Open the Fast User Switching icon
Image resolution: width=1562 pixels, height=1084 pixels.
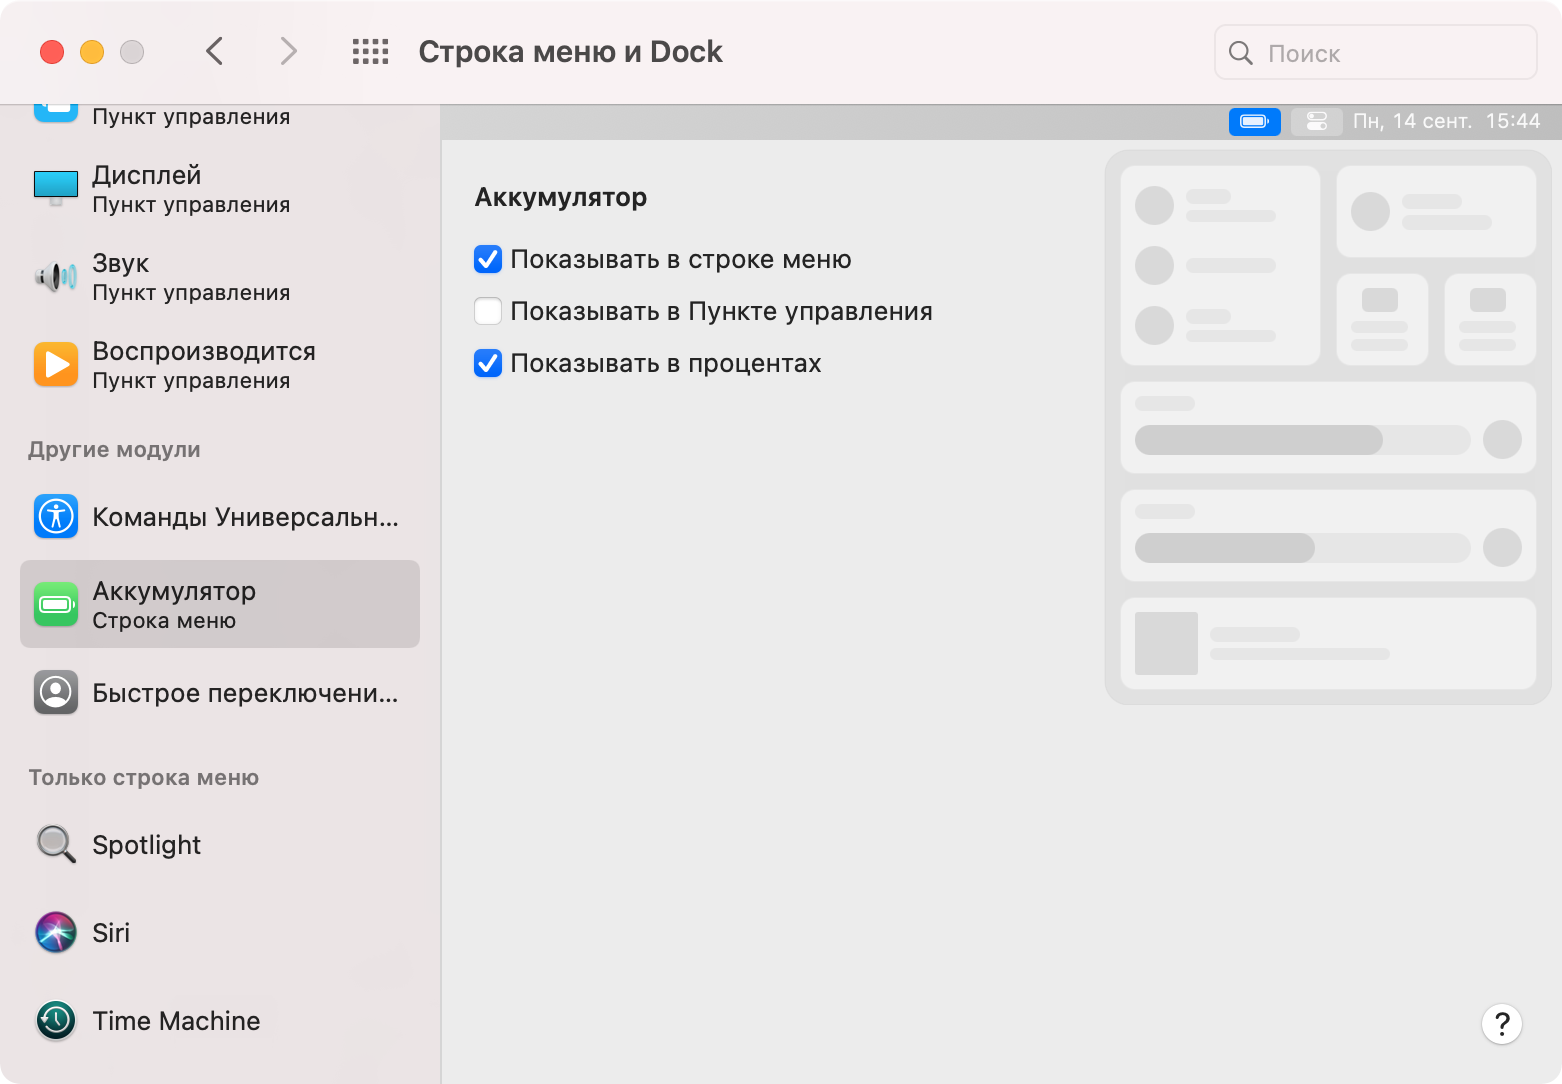[x=56, y=692]
